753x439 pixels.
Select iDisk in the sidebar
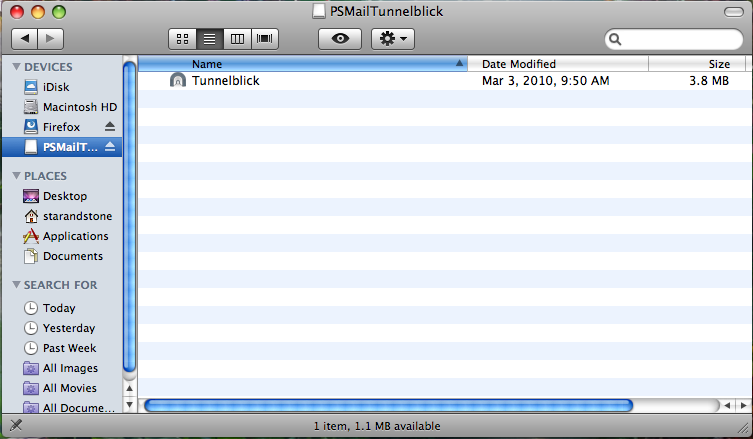(61, 87)
